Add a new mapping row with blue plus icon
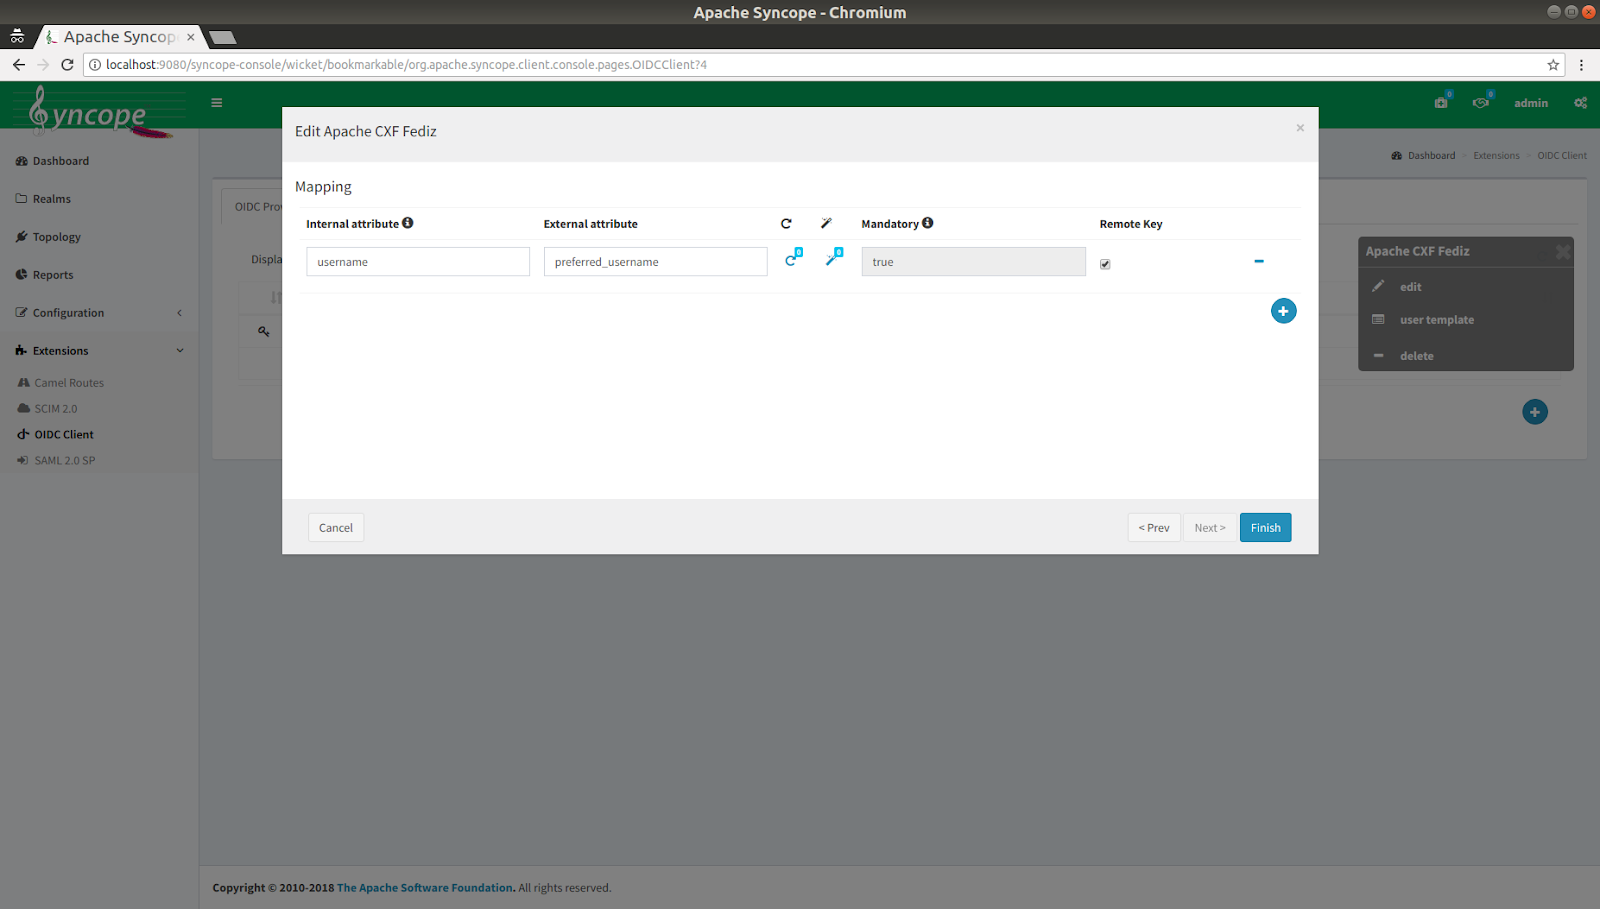Viewport: 1600px width, 909px height. (1283, 310)
